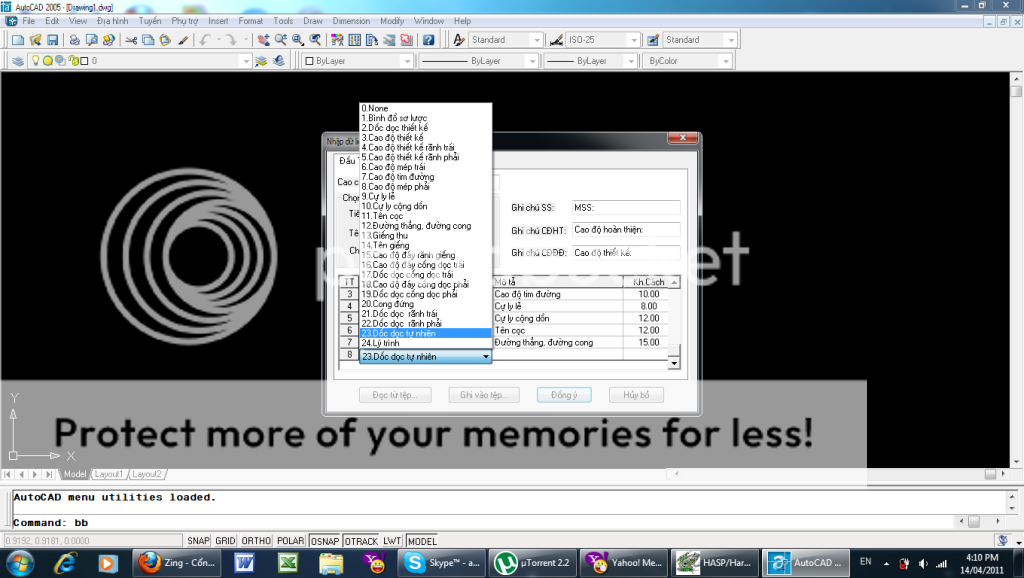This screenshot has width=1024, height=578.
Task: Toggle SNAP mode in status bar
Action: pos(198,541)
